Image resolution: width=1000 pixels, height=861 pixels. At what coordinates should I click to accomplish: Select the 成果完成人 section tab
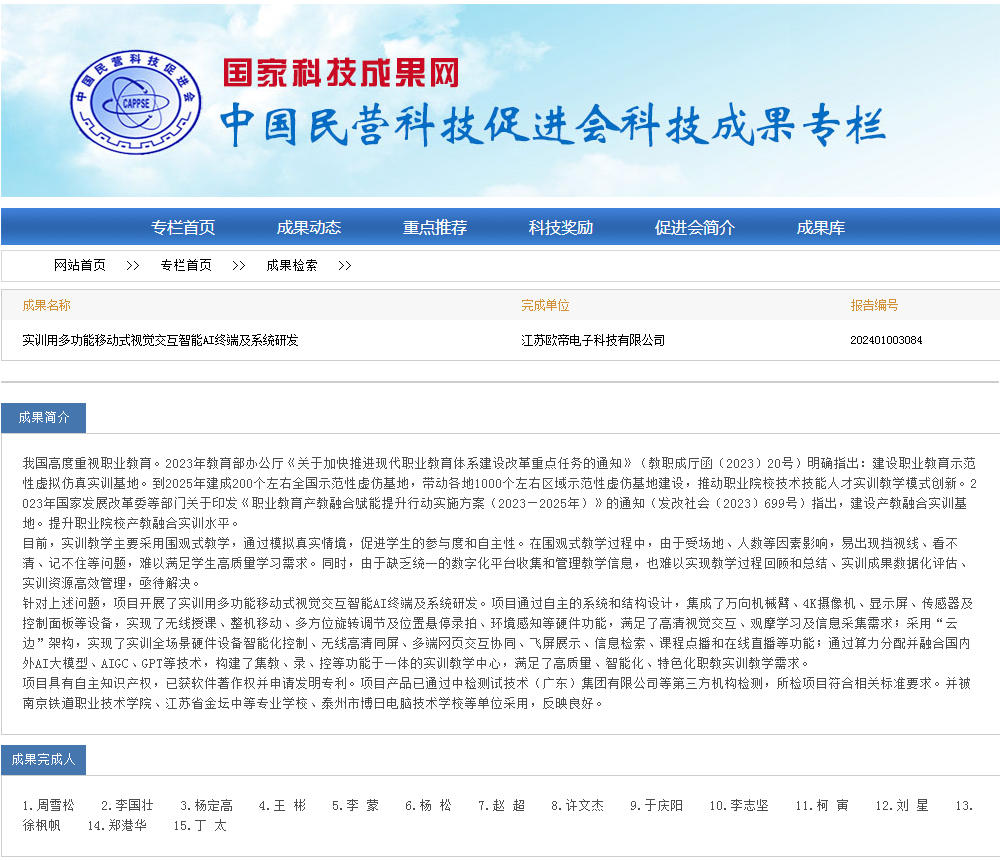point(43,760)
